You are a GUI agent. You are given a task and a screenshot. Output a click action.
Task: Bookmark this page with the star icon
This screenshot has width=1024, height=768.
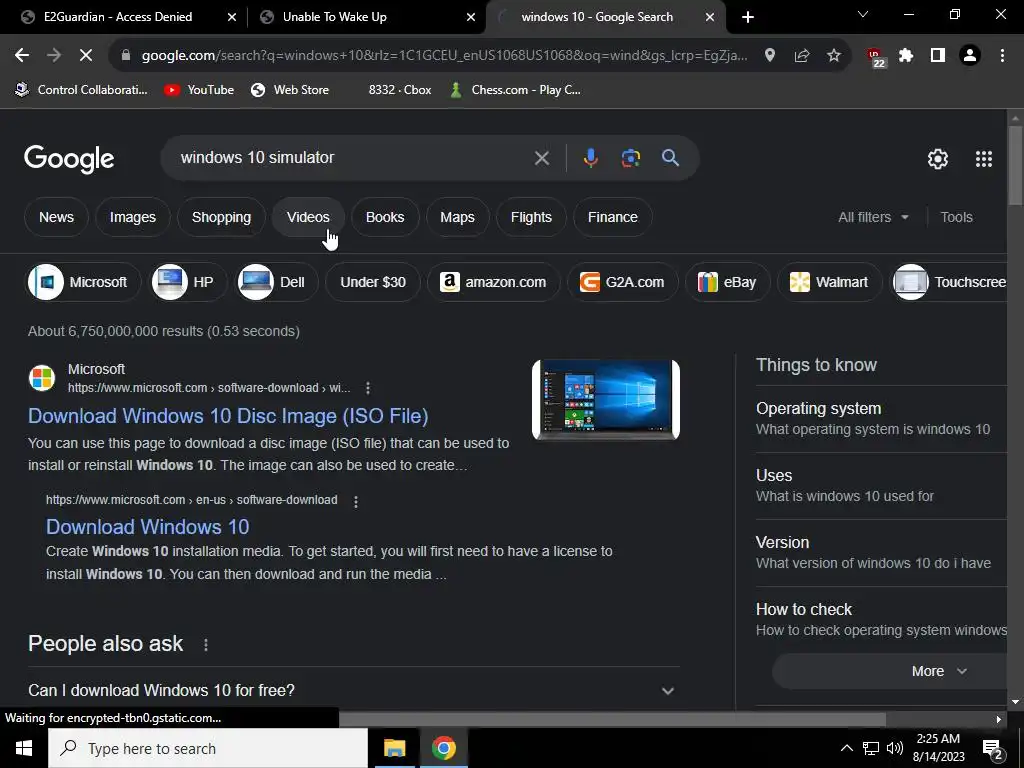834,56
